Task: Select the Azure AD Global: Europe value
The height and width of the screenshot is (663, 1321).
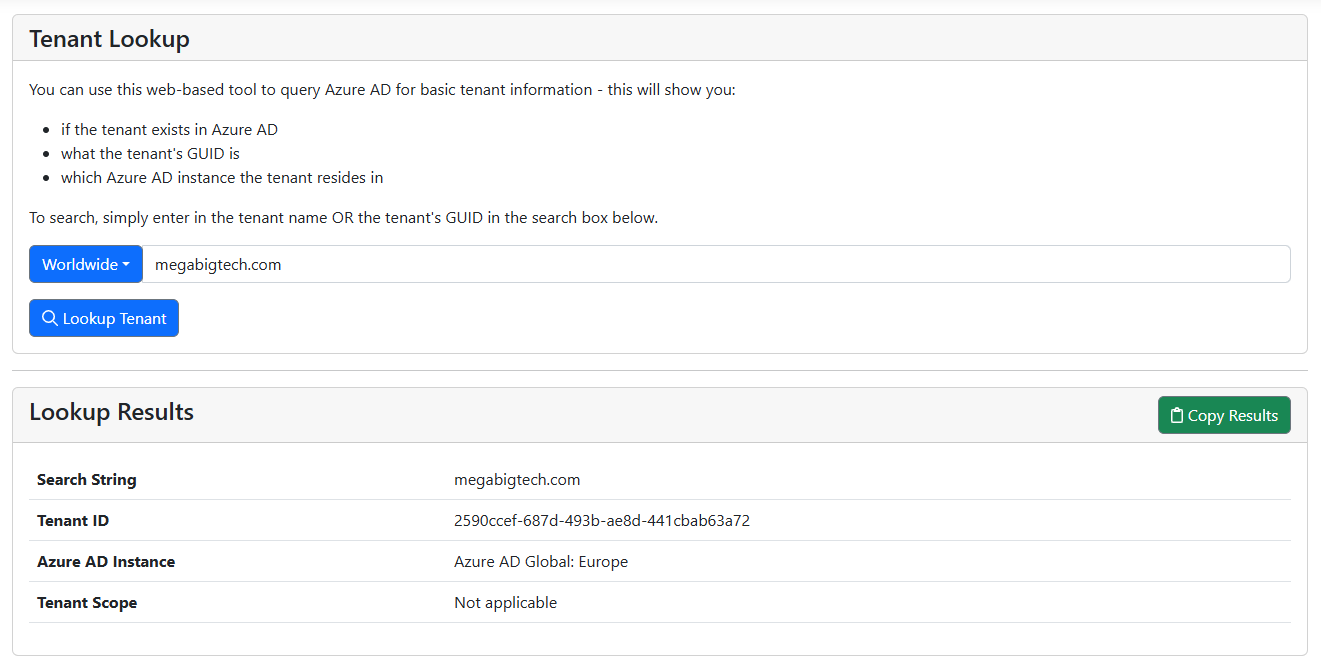Action: click(x=541, y=561)
